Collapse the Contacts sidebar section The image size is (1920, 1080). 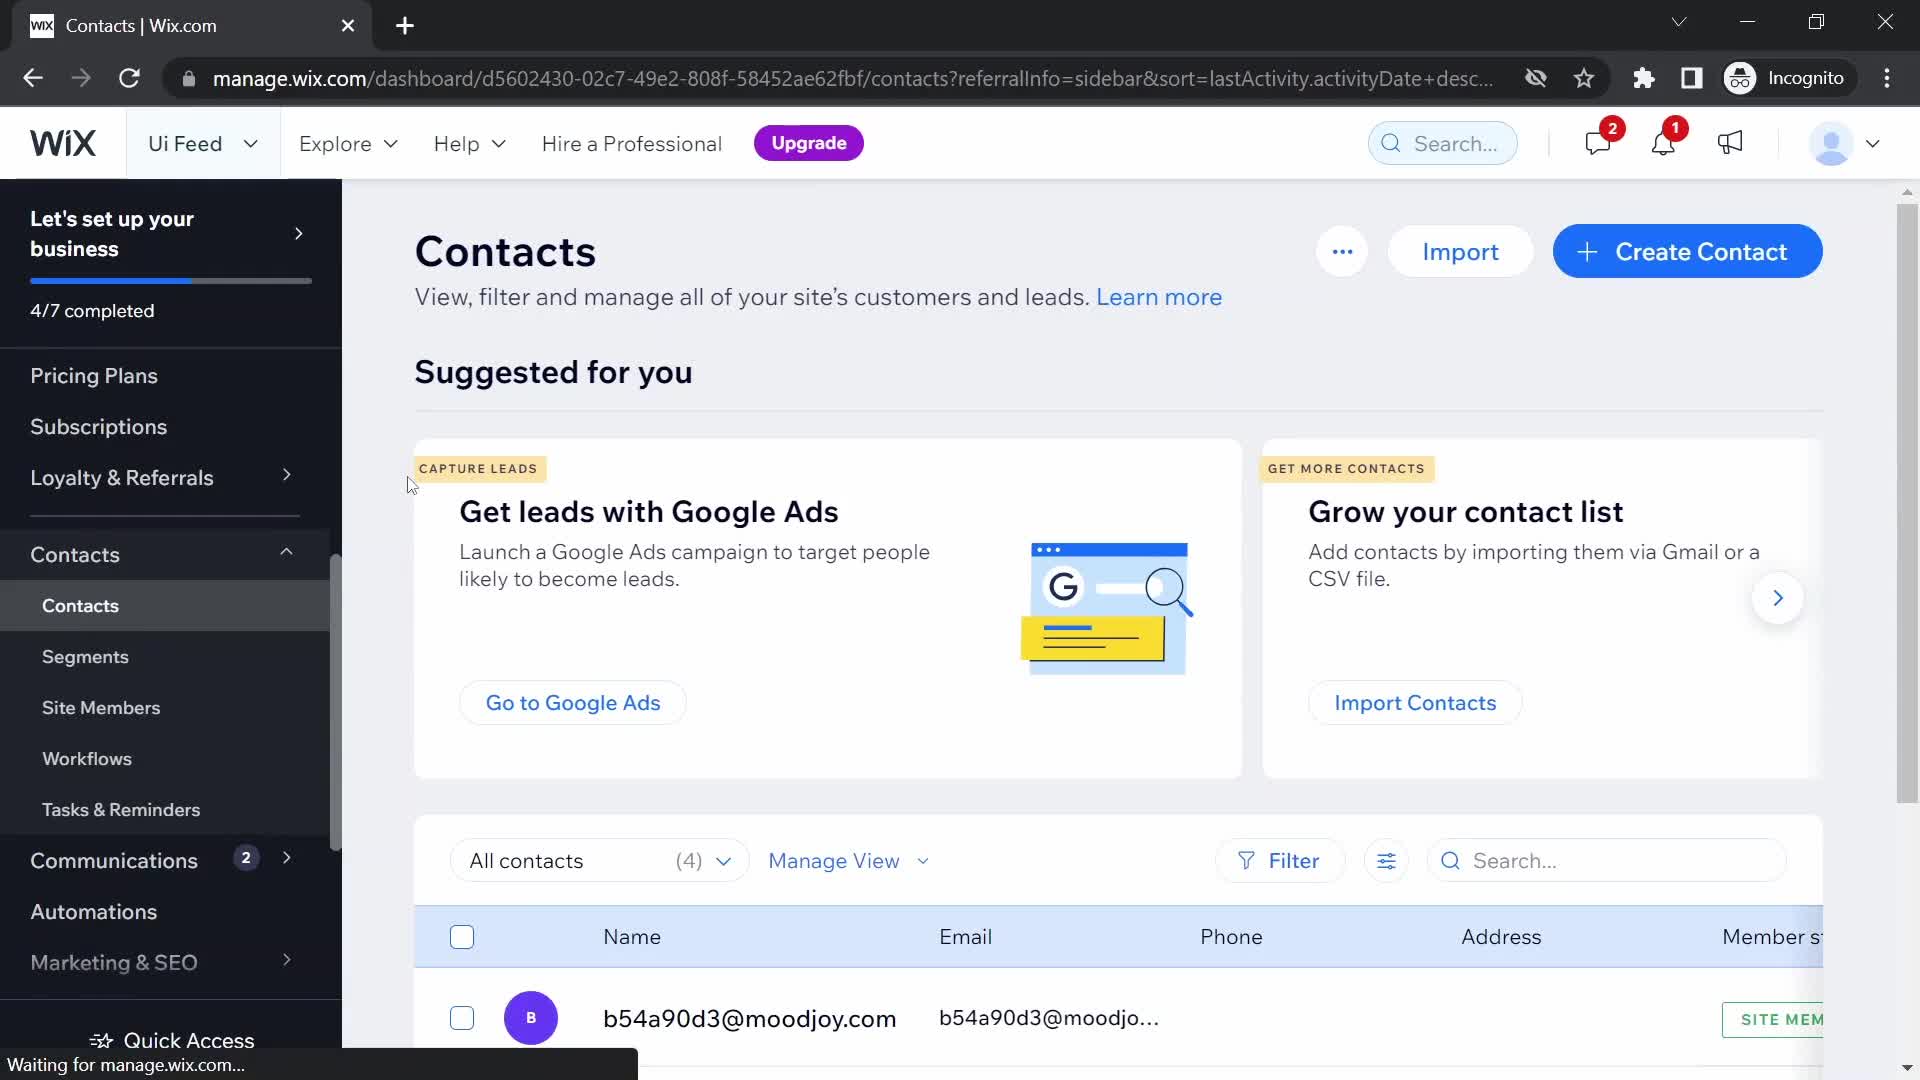[x=286, y=552]
